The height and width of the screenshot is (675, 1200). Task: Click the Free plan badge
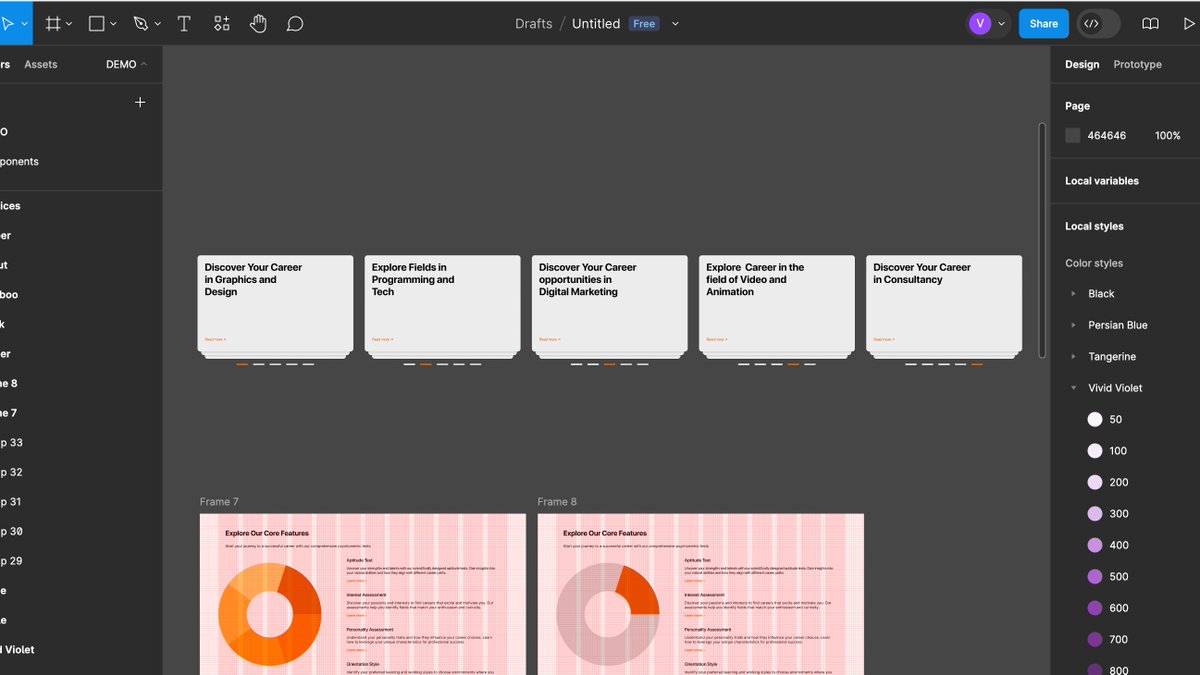pyautogui.click(x=644, y=24)
